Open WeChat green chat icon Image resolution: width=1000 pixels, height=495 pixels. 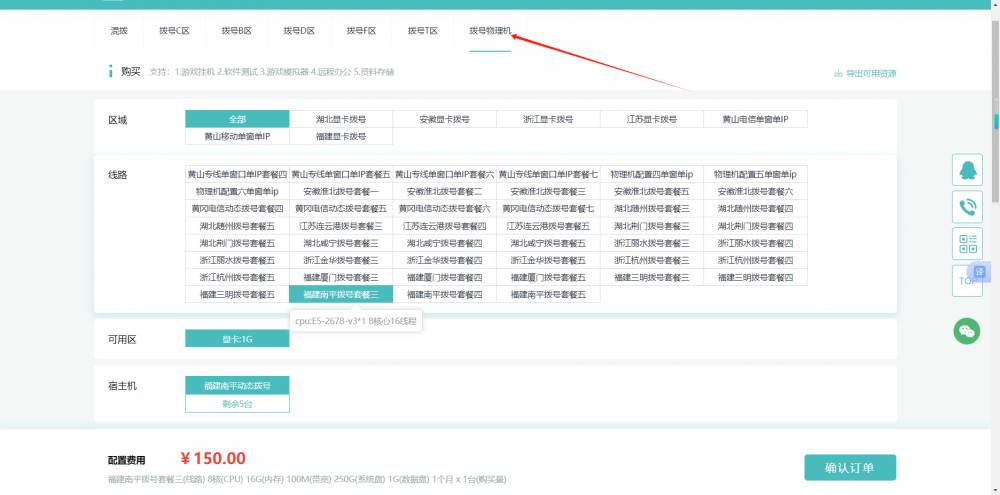(x=967, y=331)
